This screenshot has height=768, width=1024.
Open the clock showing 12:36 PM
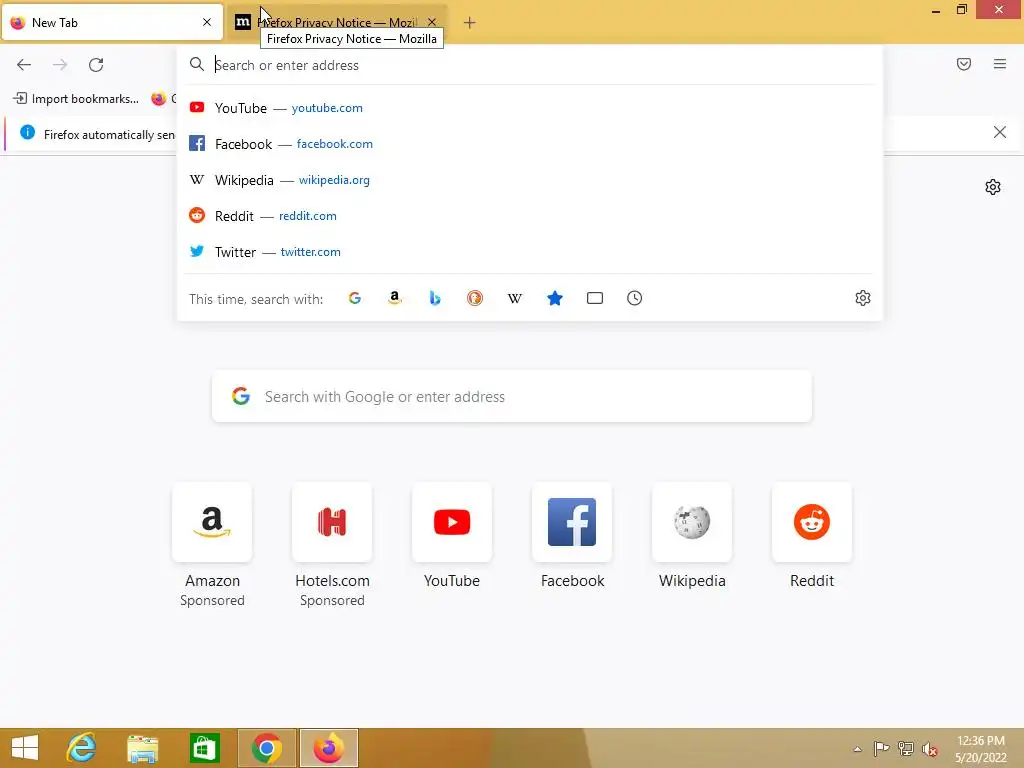point(980,749)
